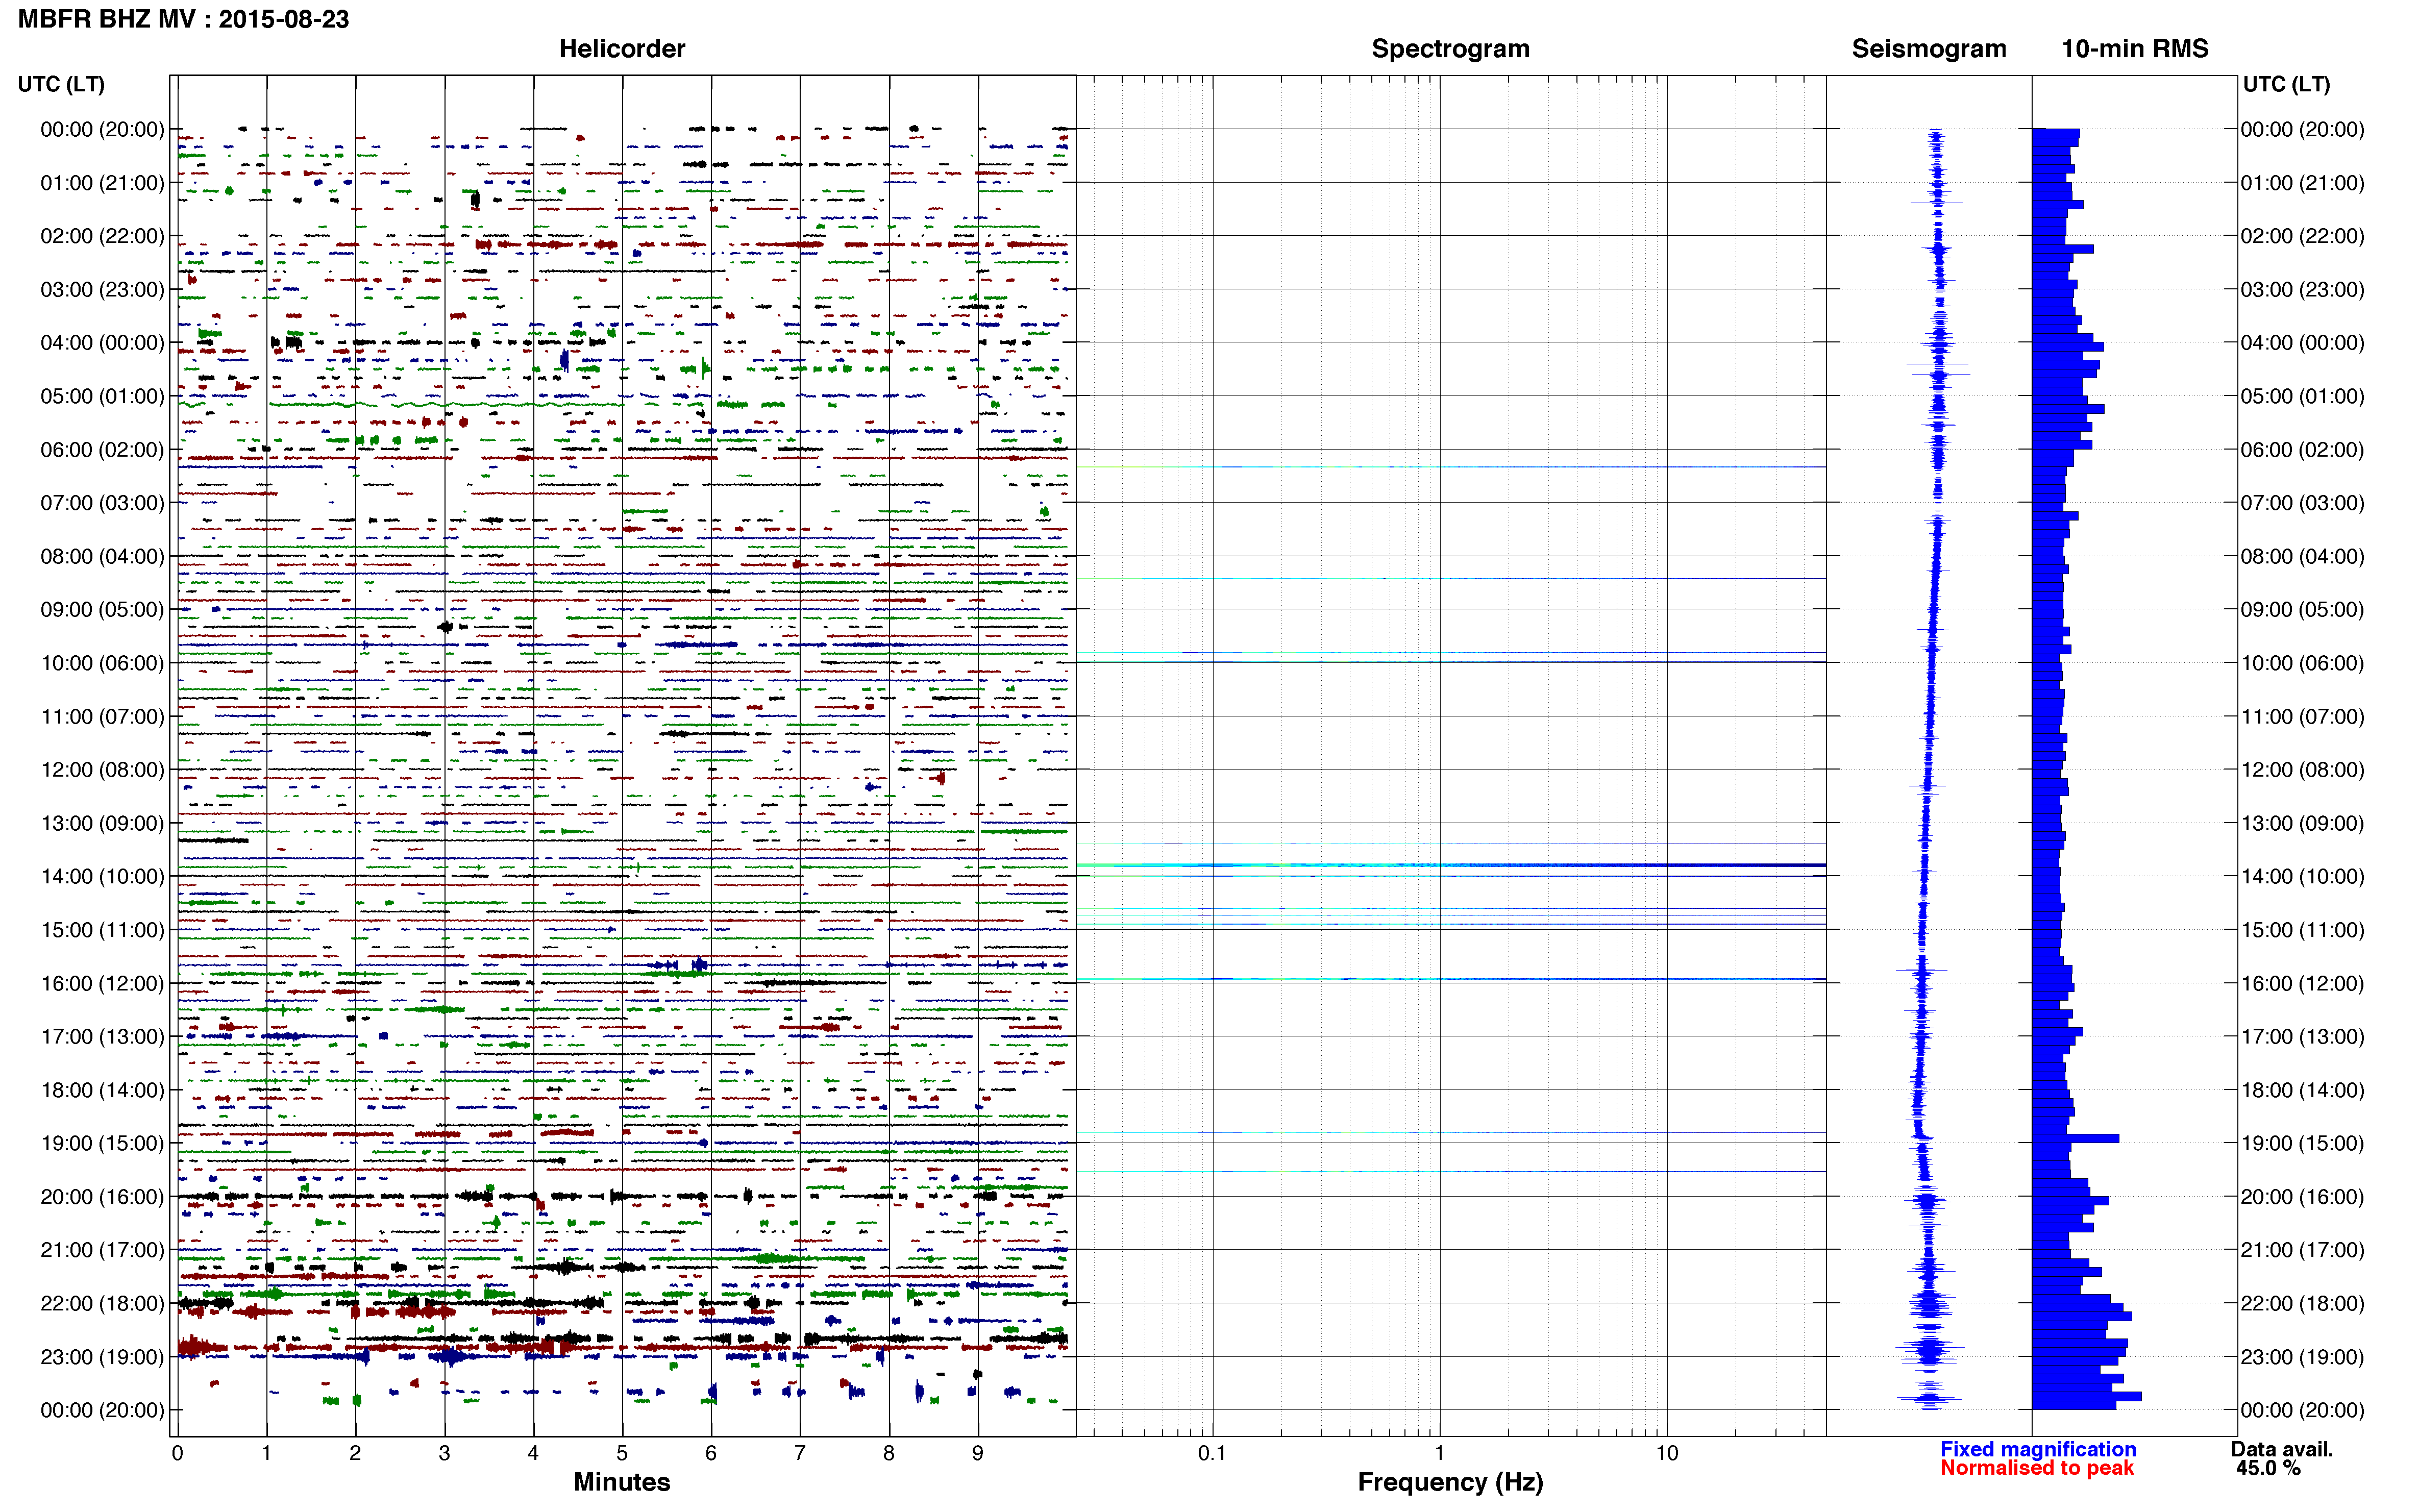Click left time label 04:00 (00:00)
The width and height of the screenshot is (2419, 1512).
[102, 343]
